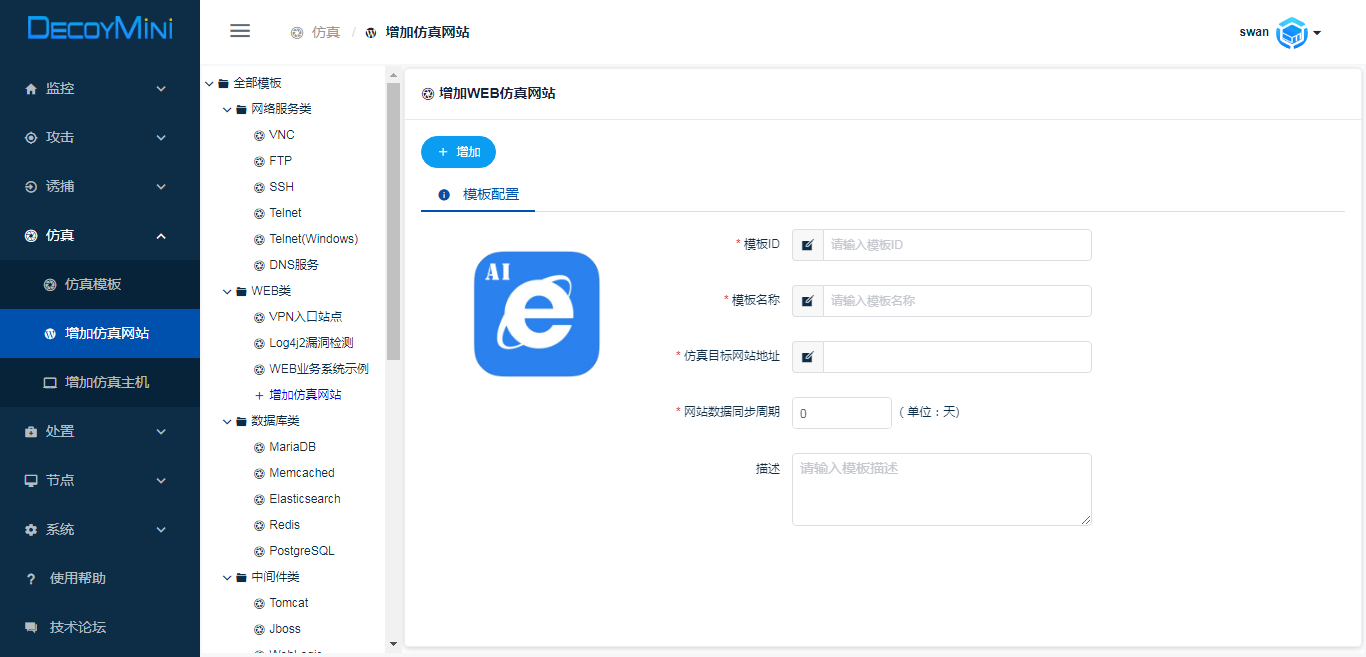1366x657 pixels.
Task: Click the edit icon beside 模板名称 field
Action: click(x=808, y=301)
